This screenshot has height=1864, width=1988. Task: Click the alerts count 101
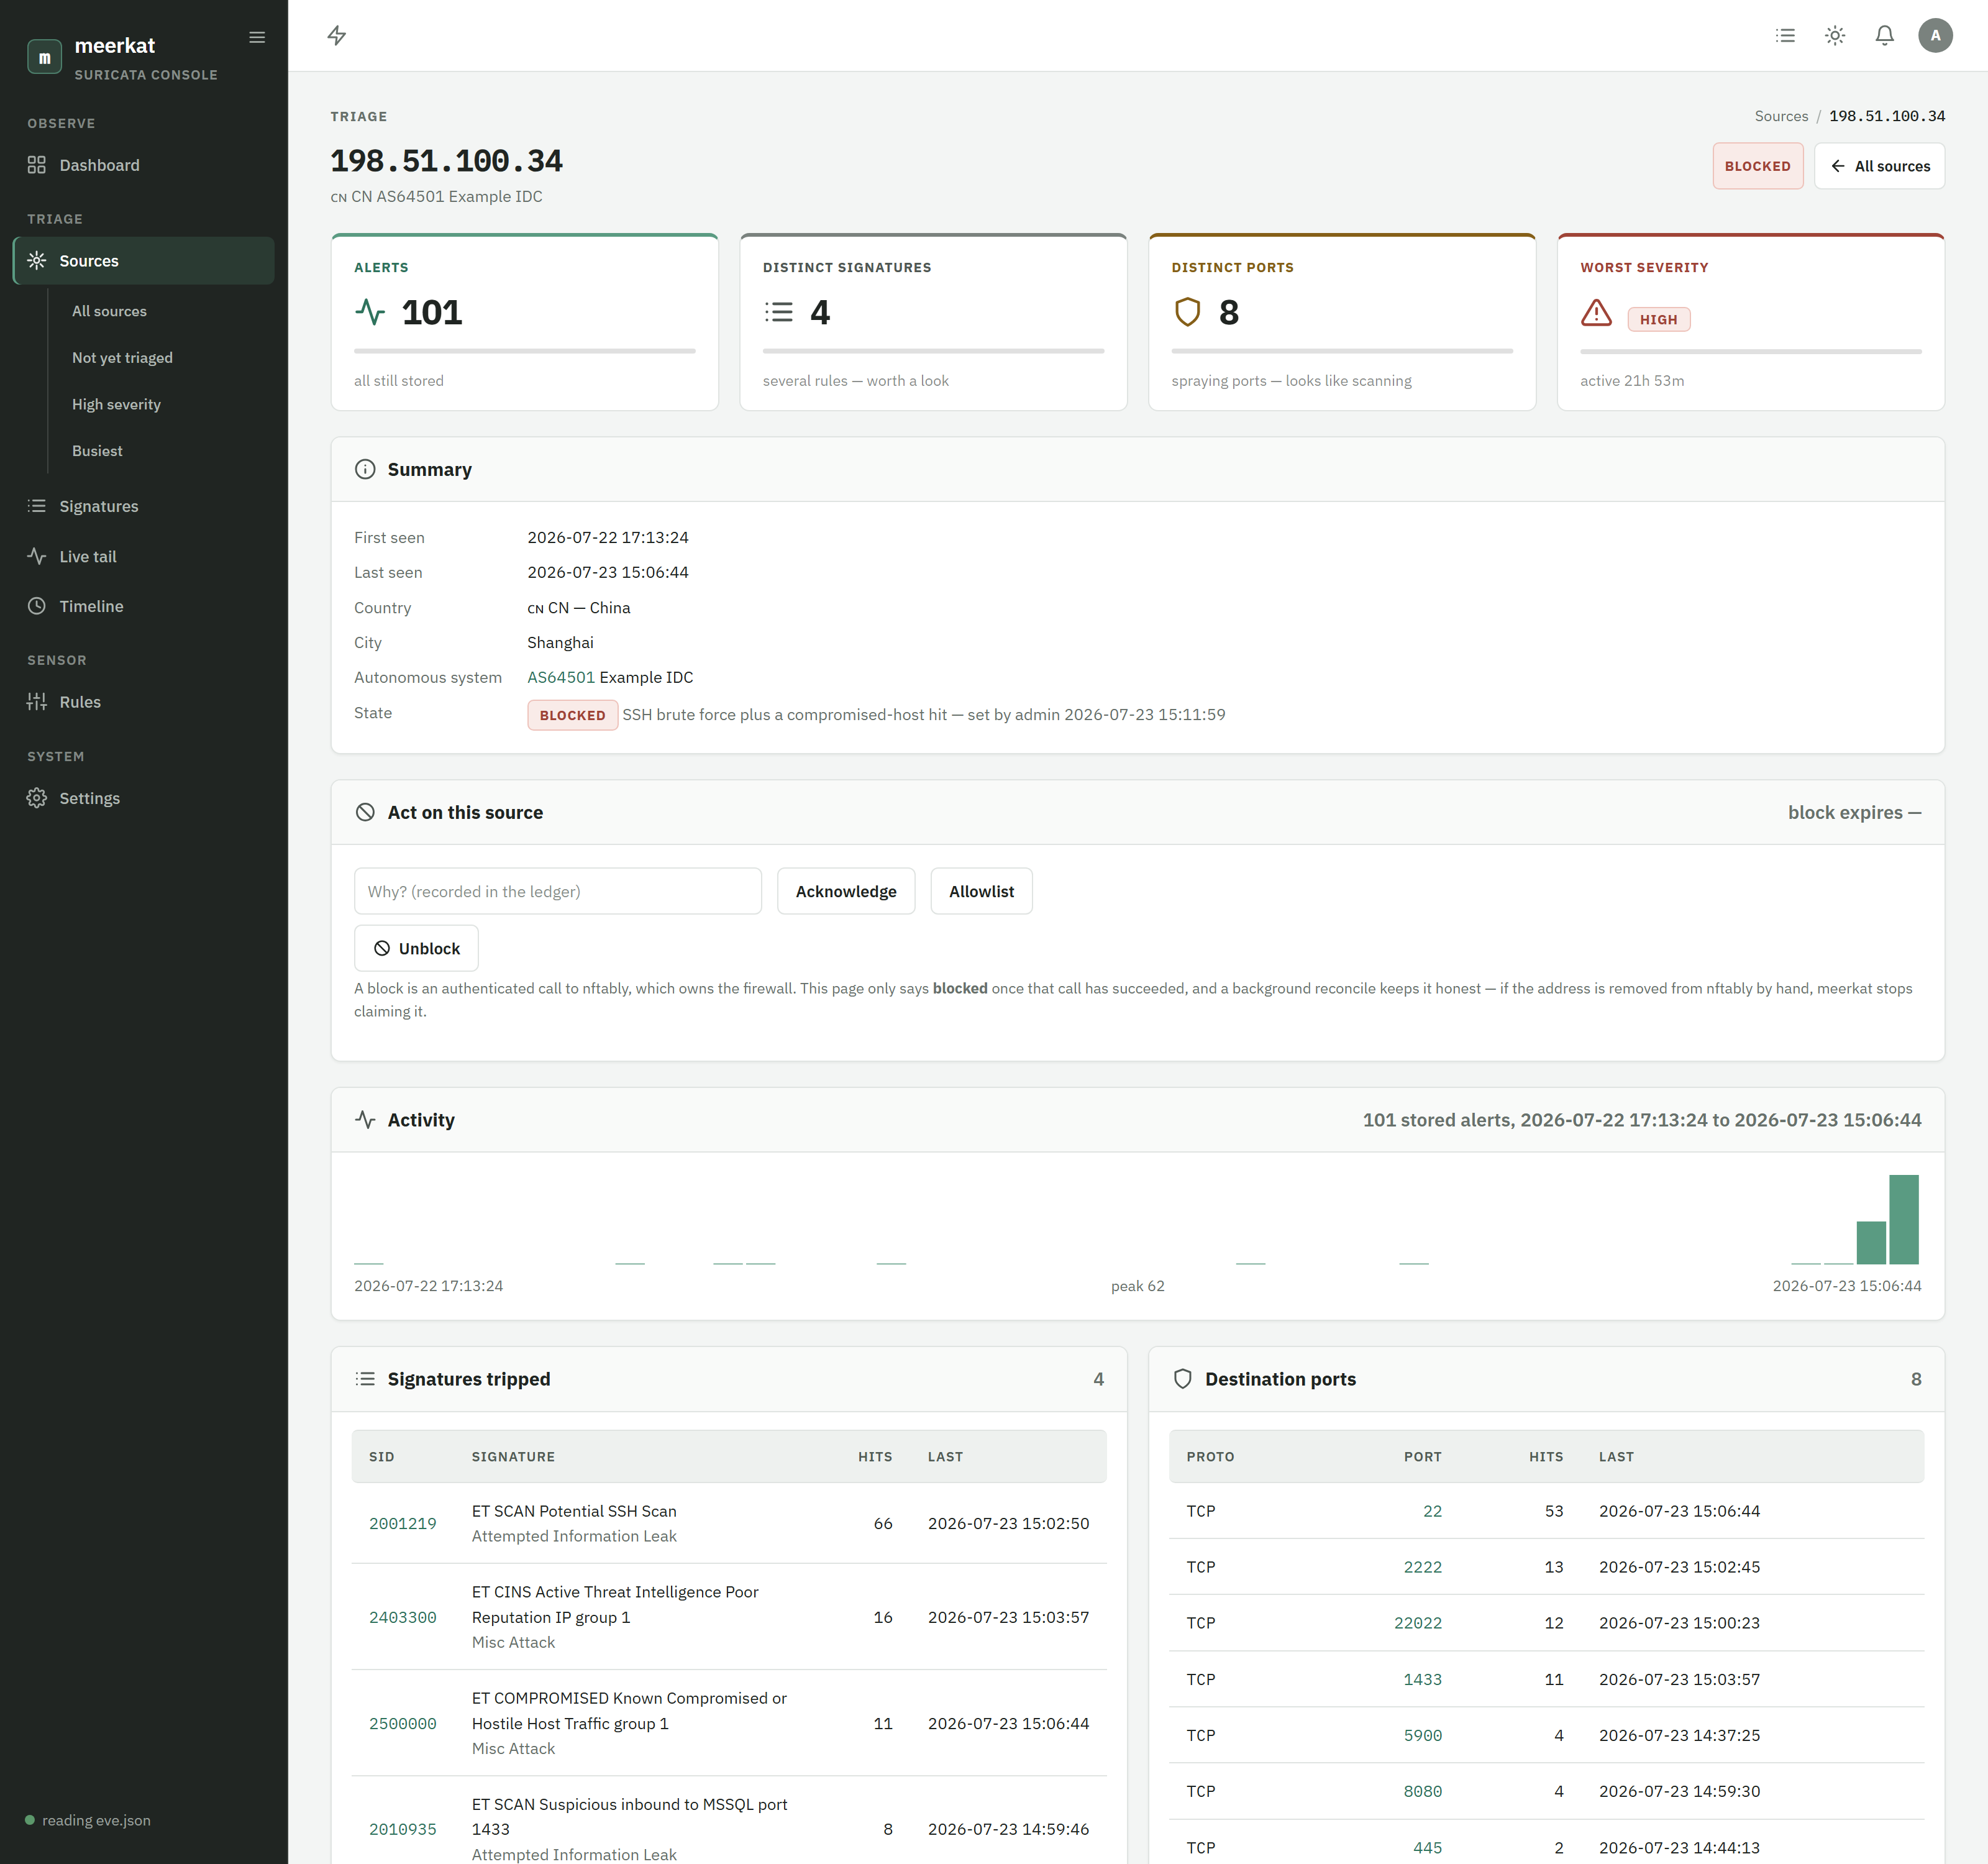tap(431, 312)
